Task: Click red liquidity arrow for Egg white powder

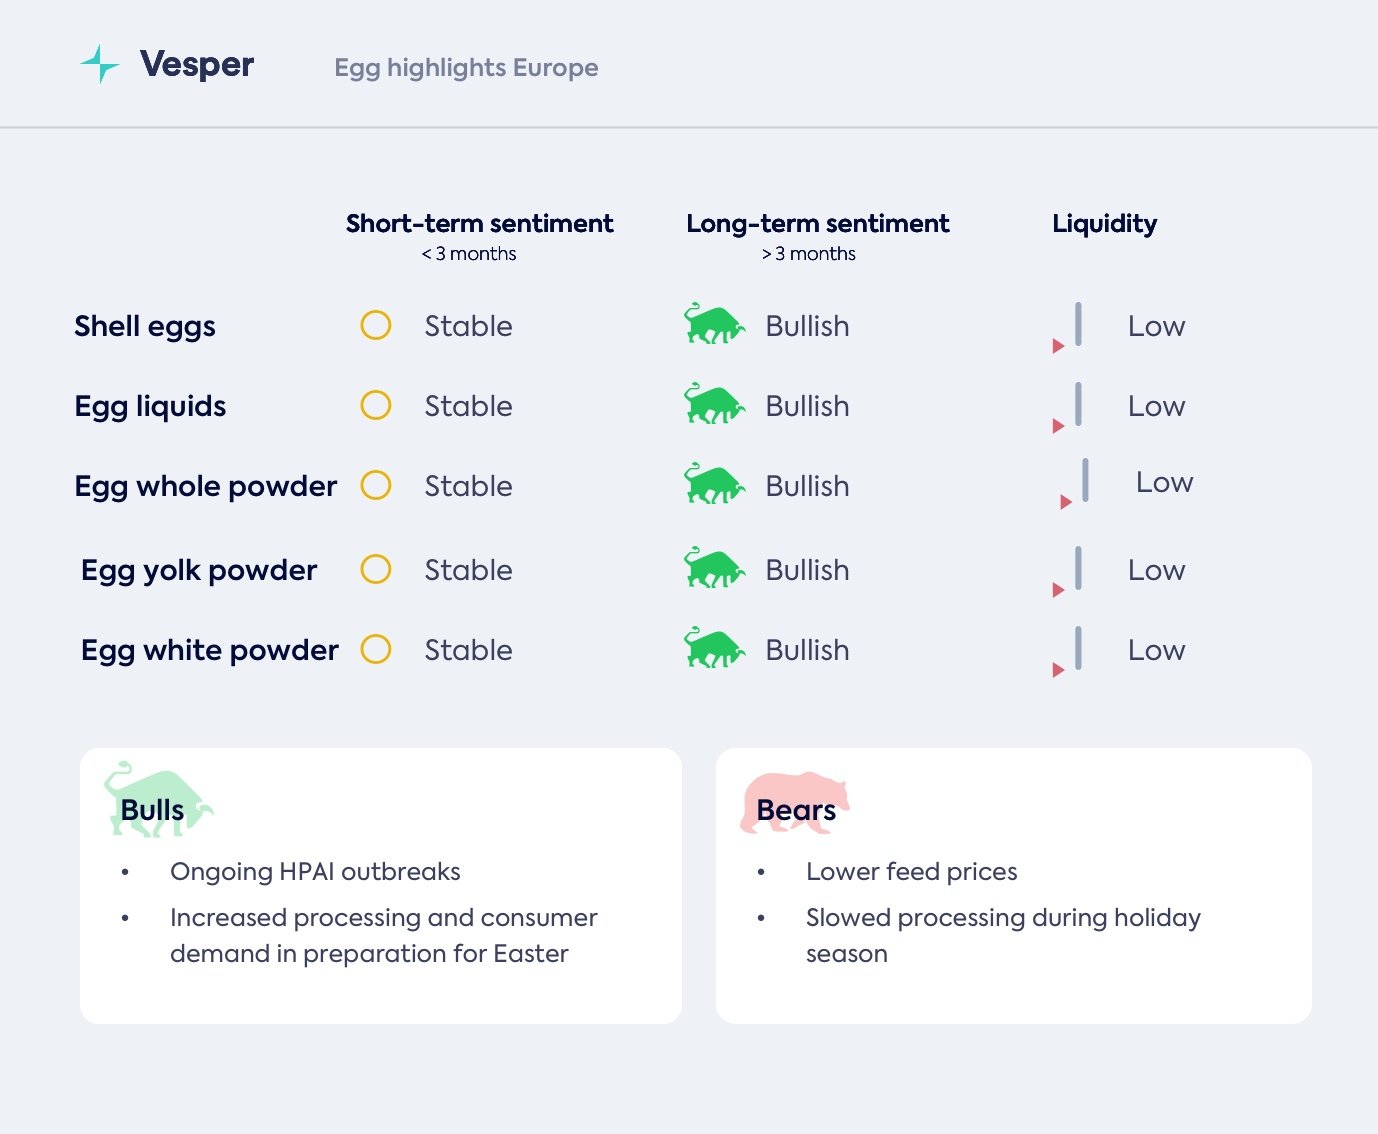Action: click(x=1058, y=670)
